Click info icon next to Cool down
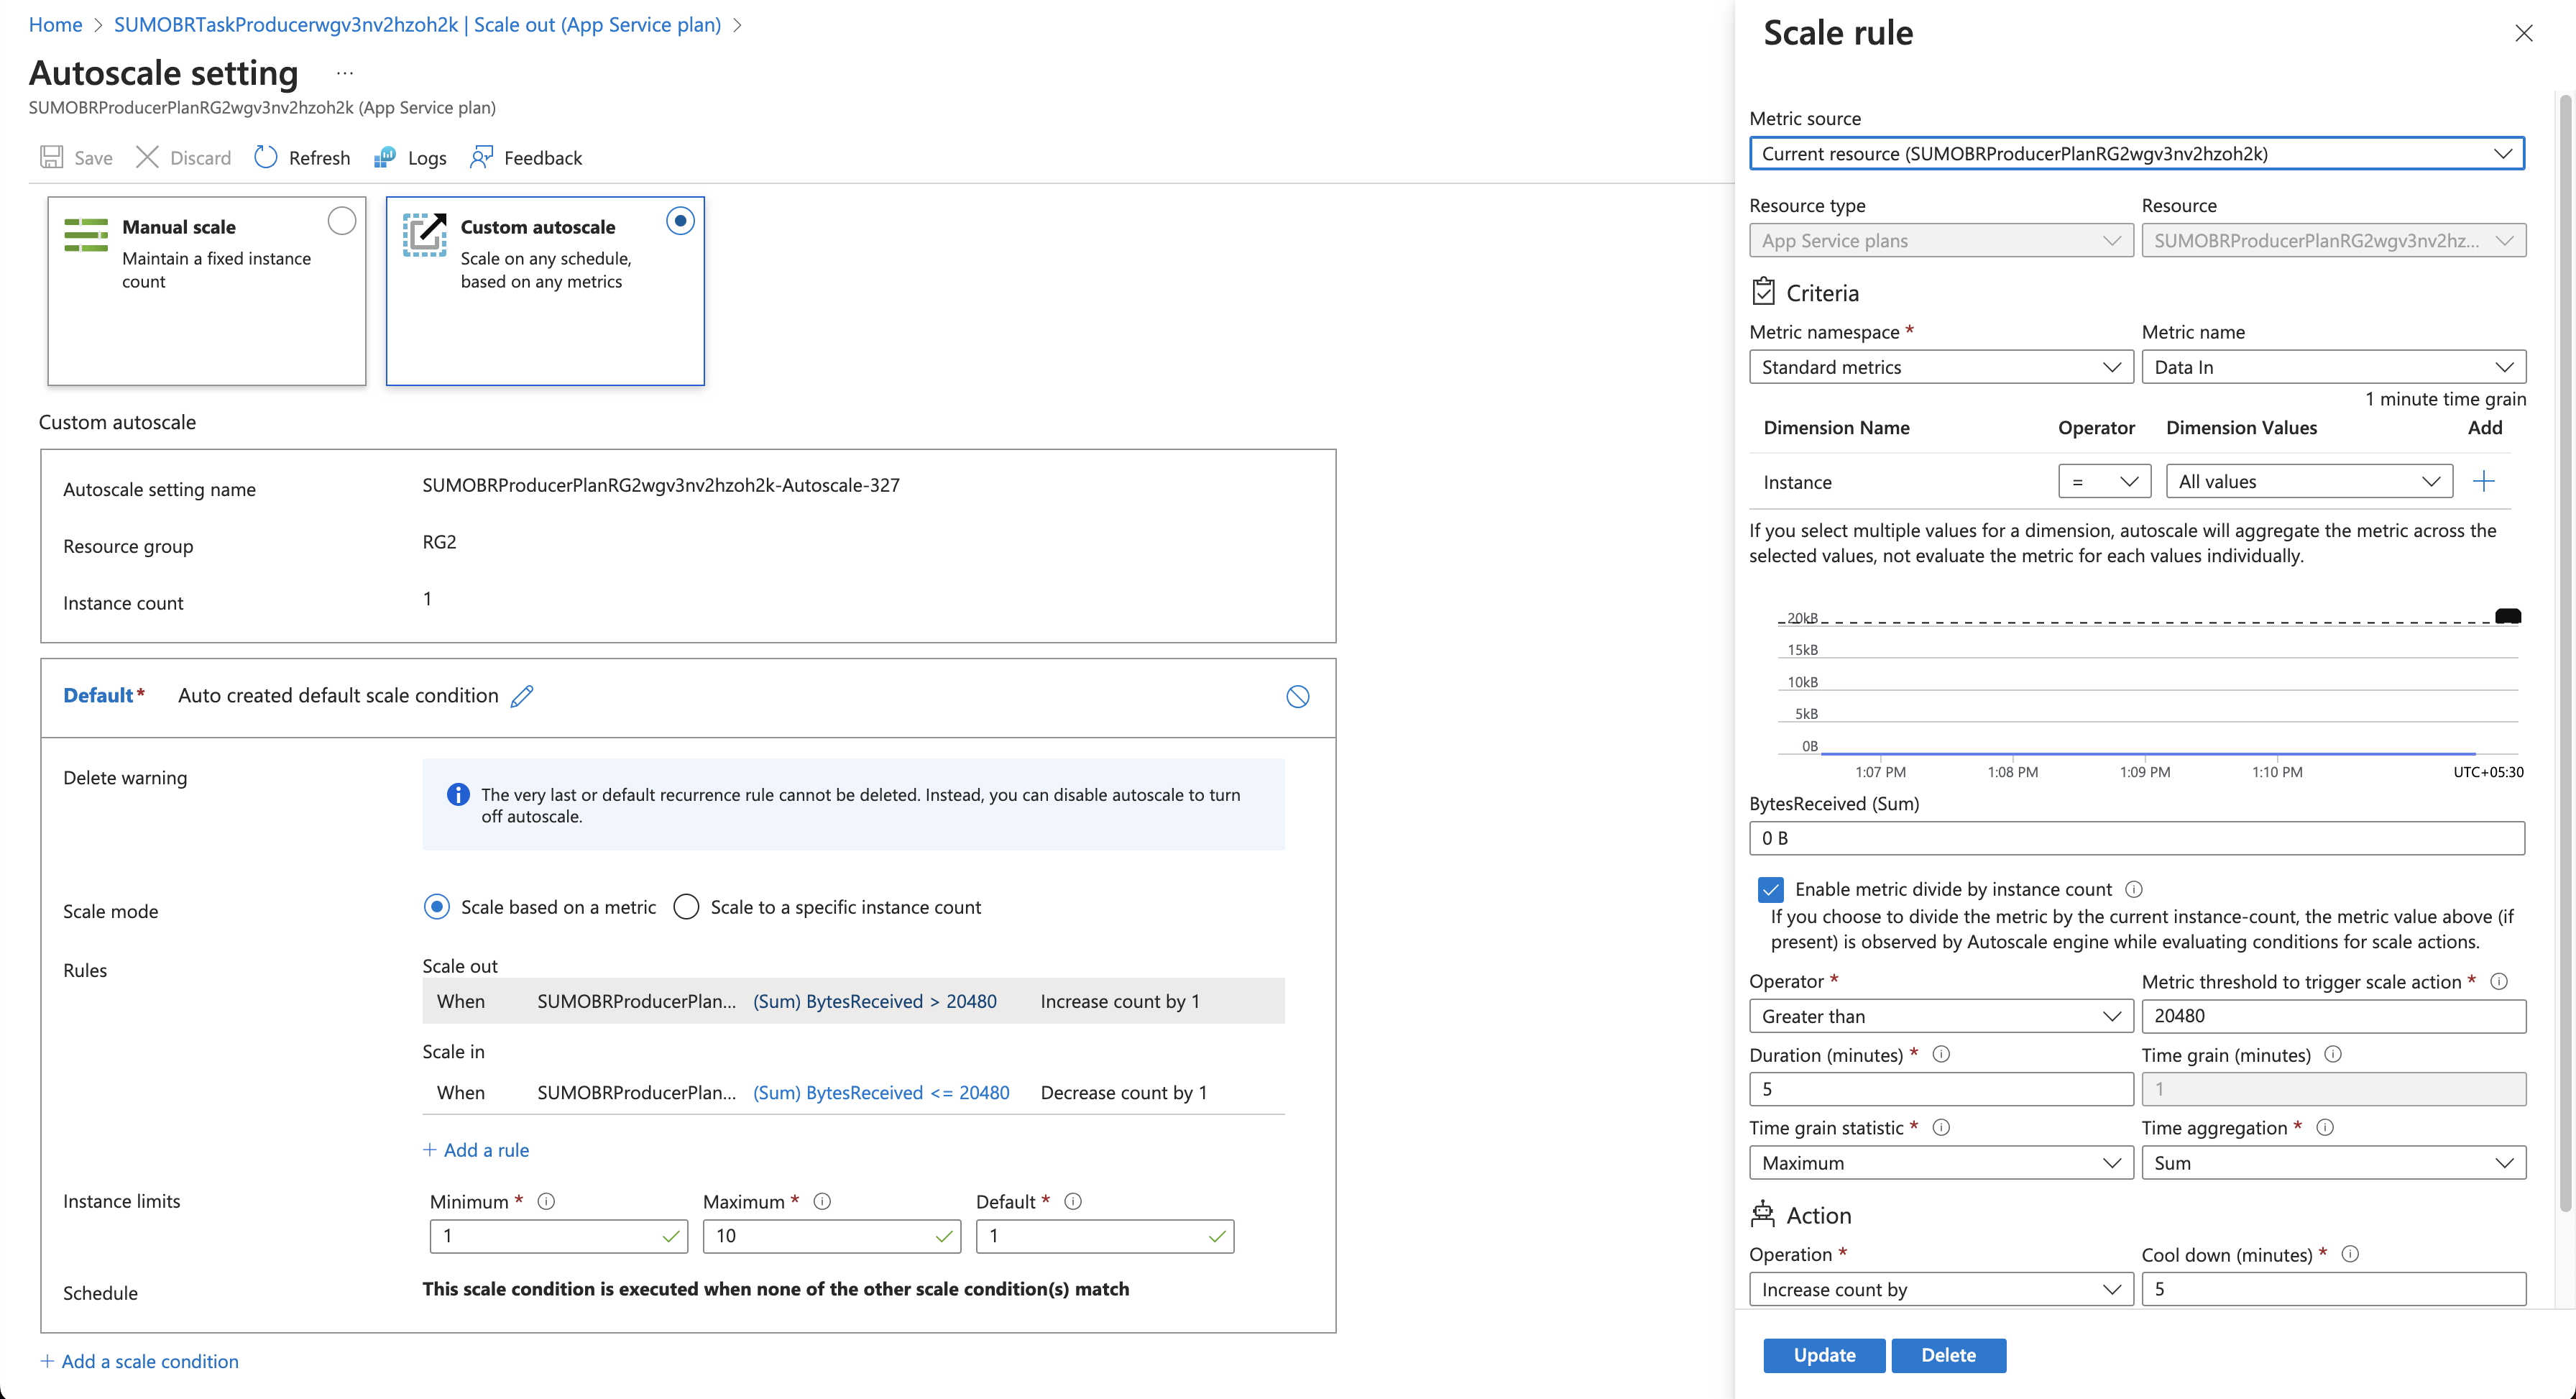 tap(2350, 1254)
